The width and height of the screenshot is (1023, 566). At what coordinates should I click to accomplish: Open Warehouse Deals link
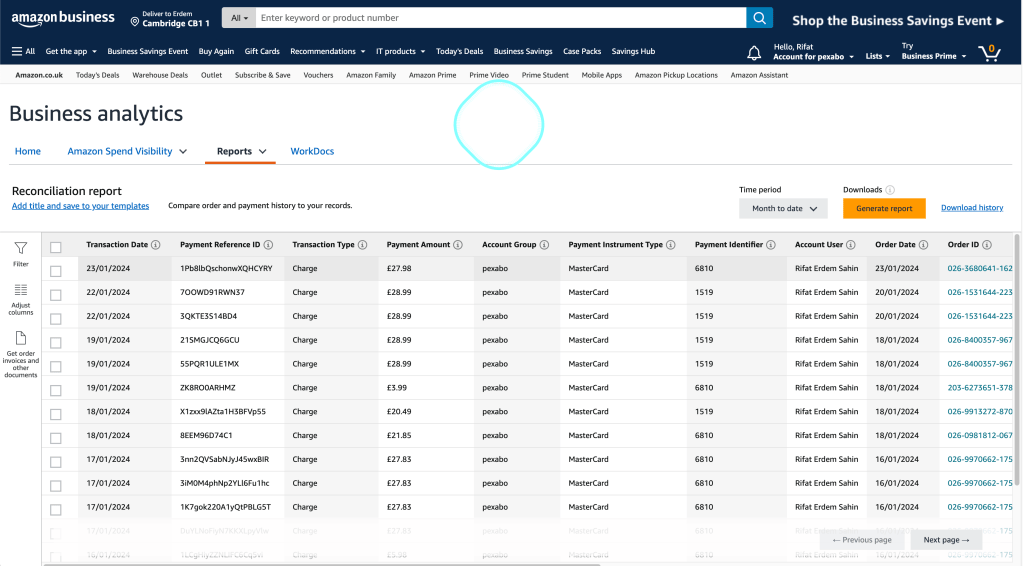point(160,75)
